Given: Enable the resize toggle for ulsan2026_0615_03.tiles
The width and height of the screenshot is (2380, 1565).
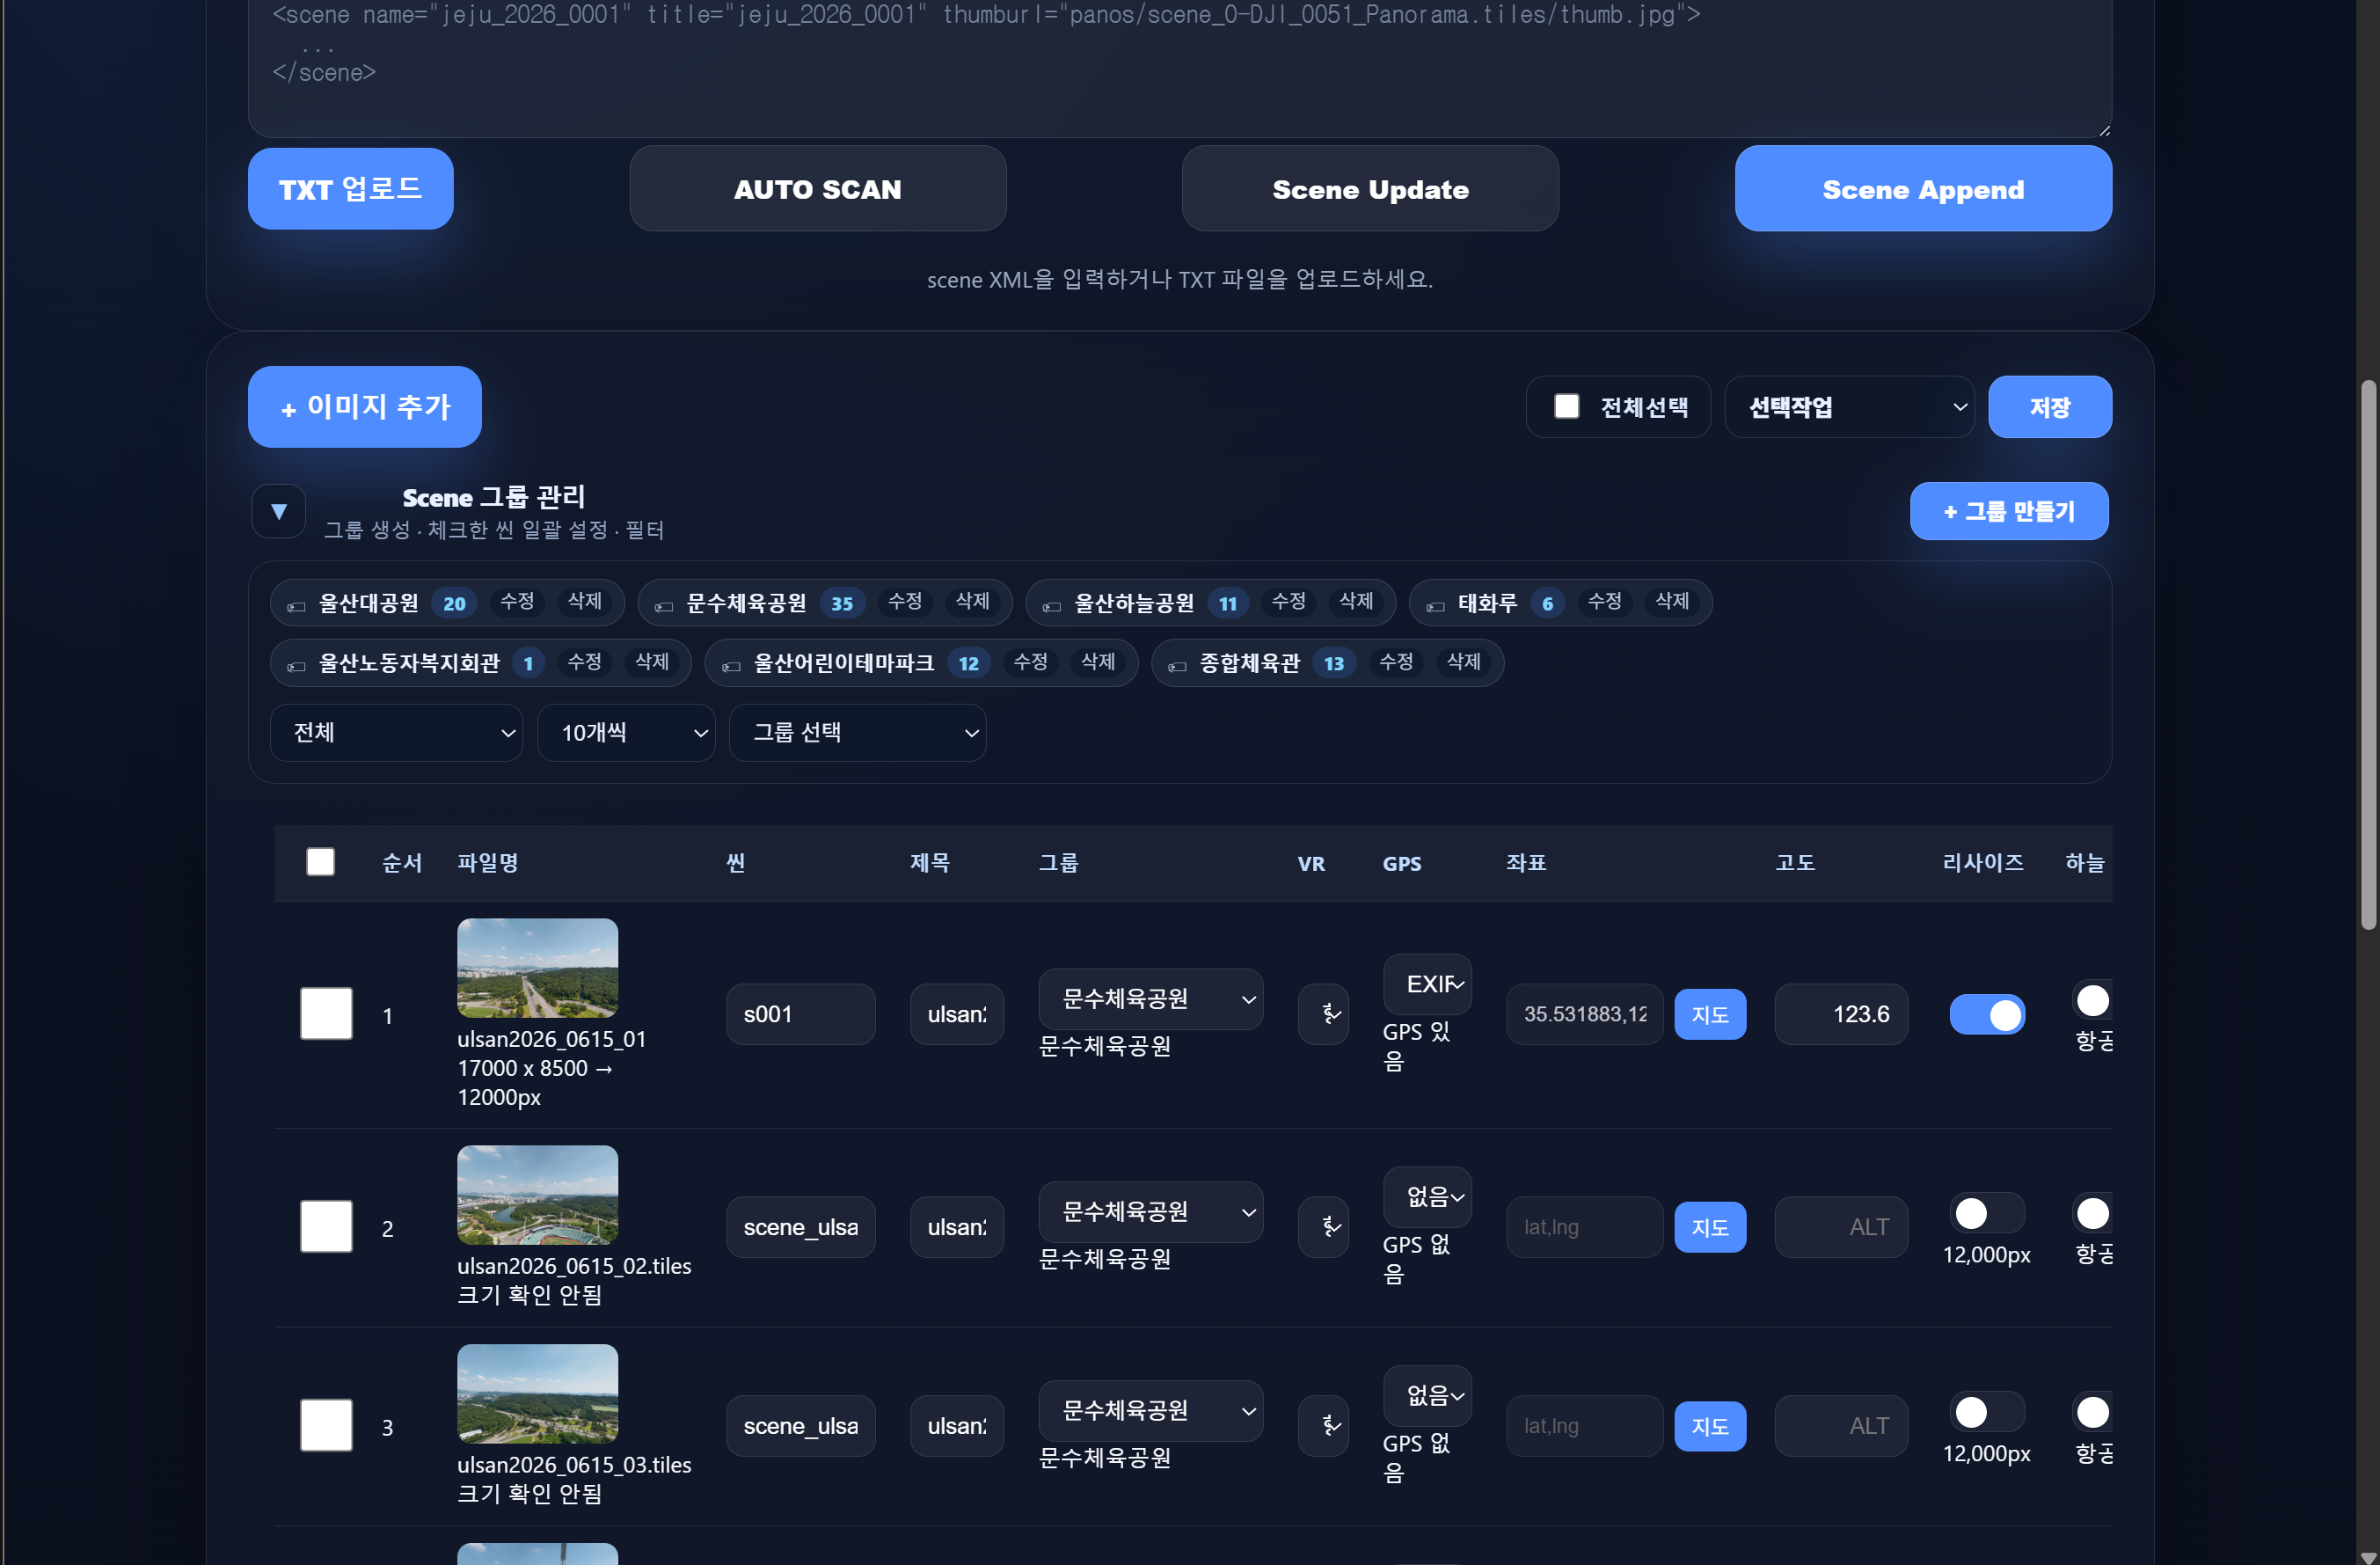Looking at the screenshot, I should [x=1988, y=1413].
